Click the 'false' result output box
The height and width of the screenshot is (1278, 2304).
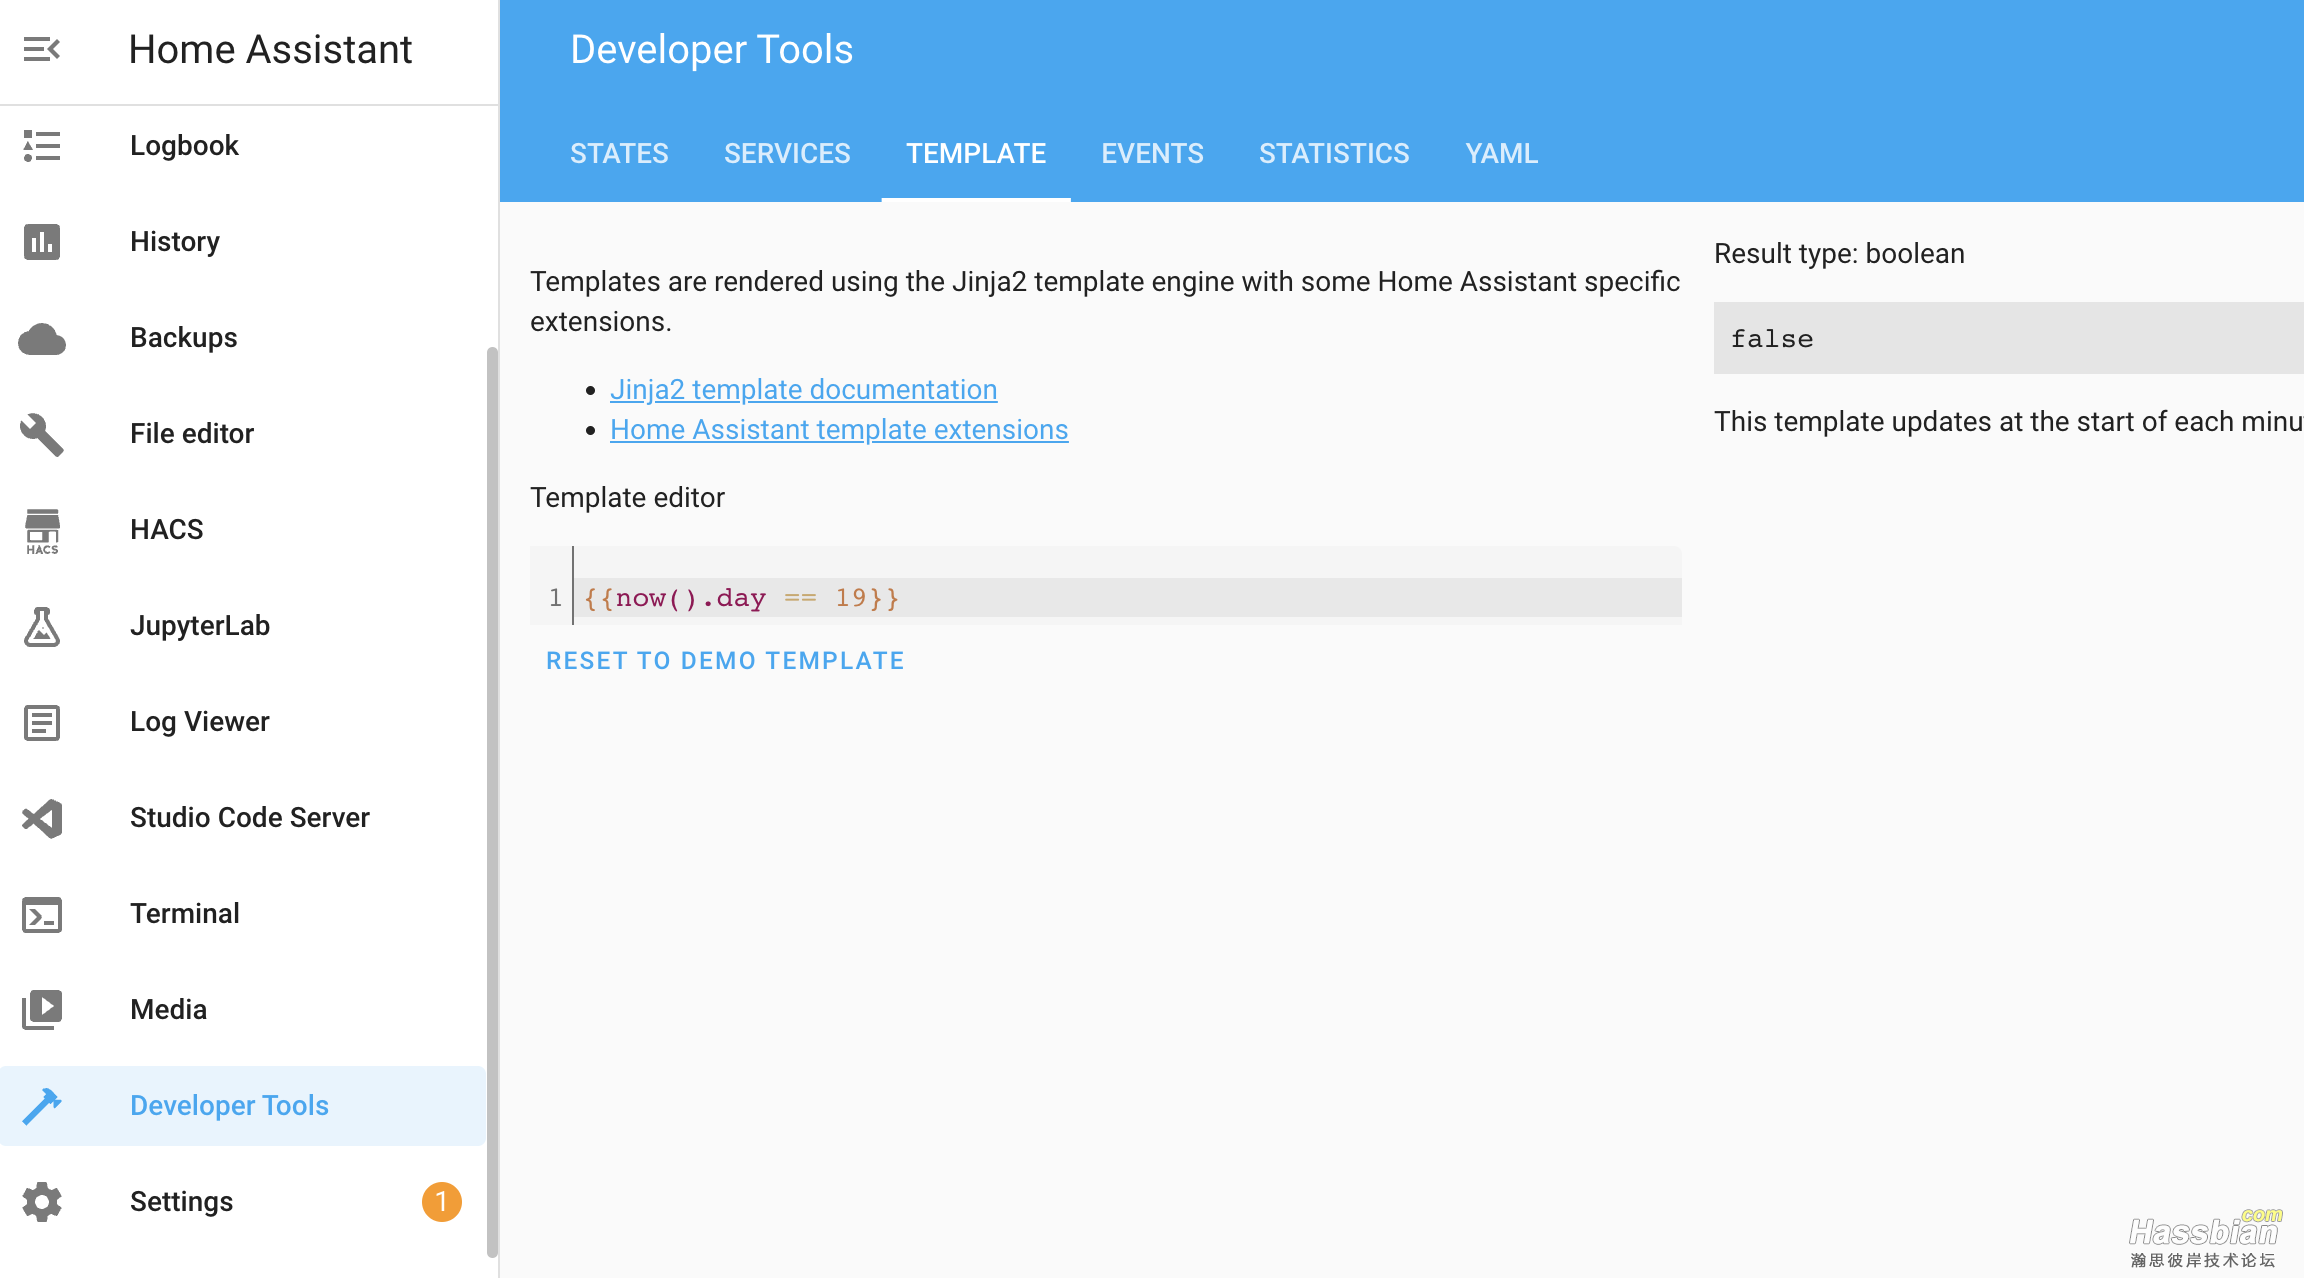pyautogui.click(x=2008, y=339)
